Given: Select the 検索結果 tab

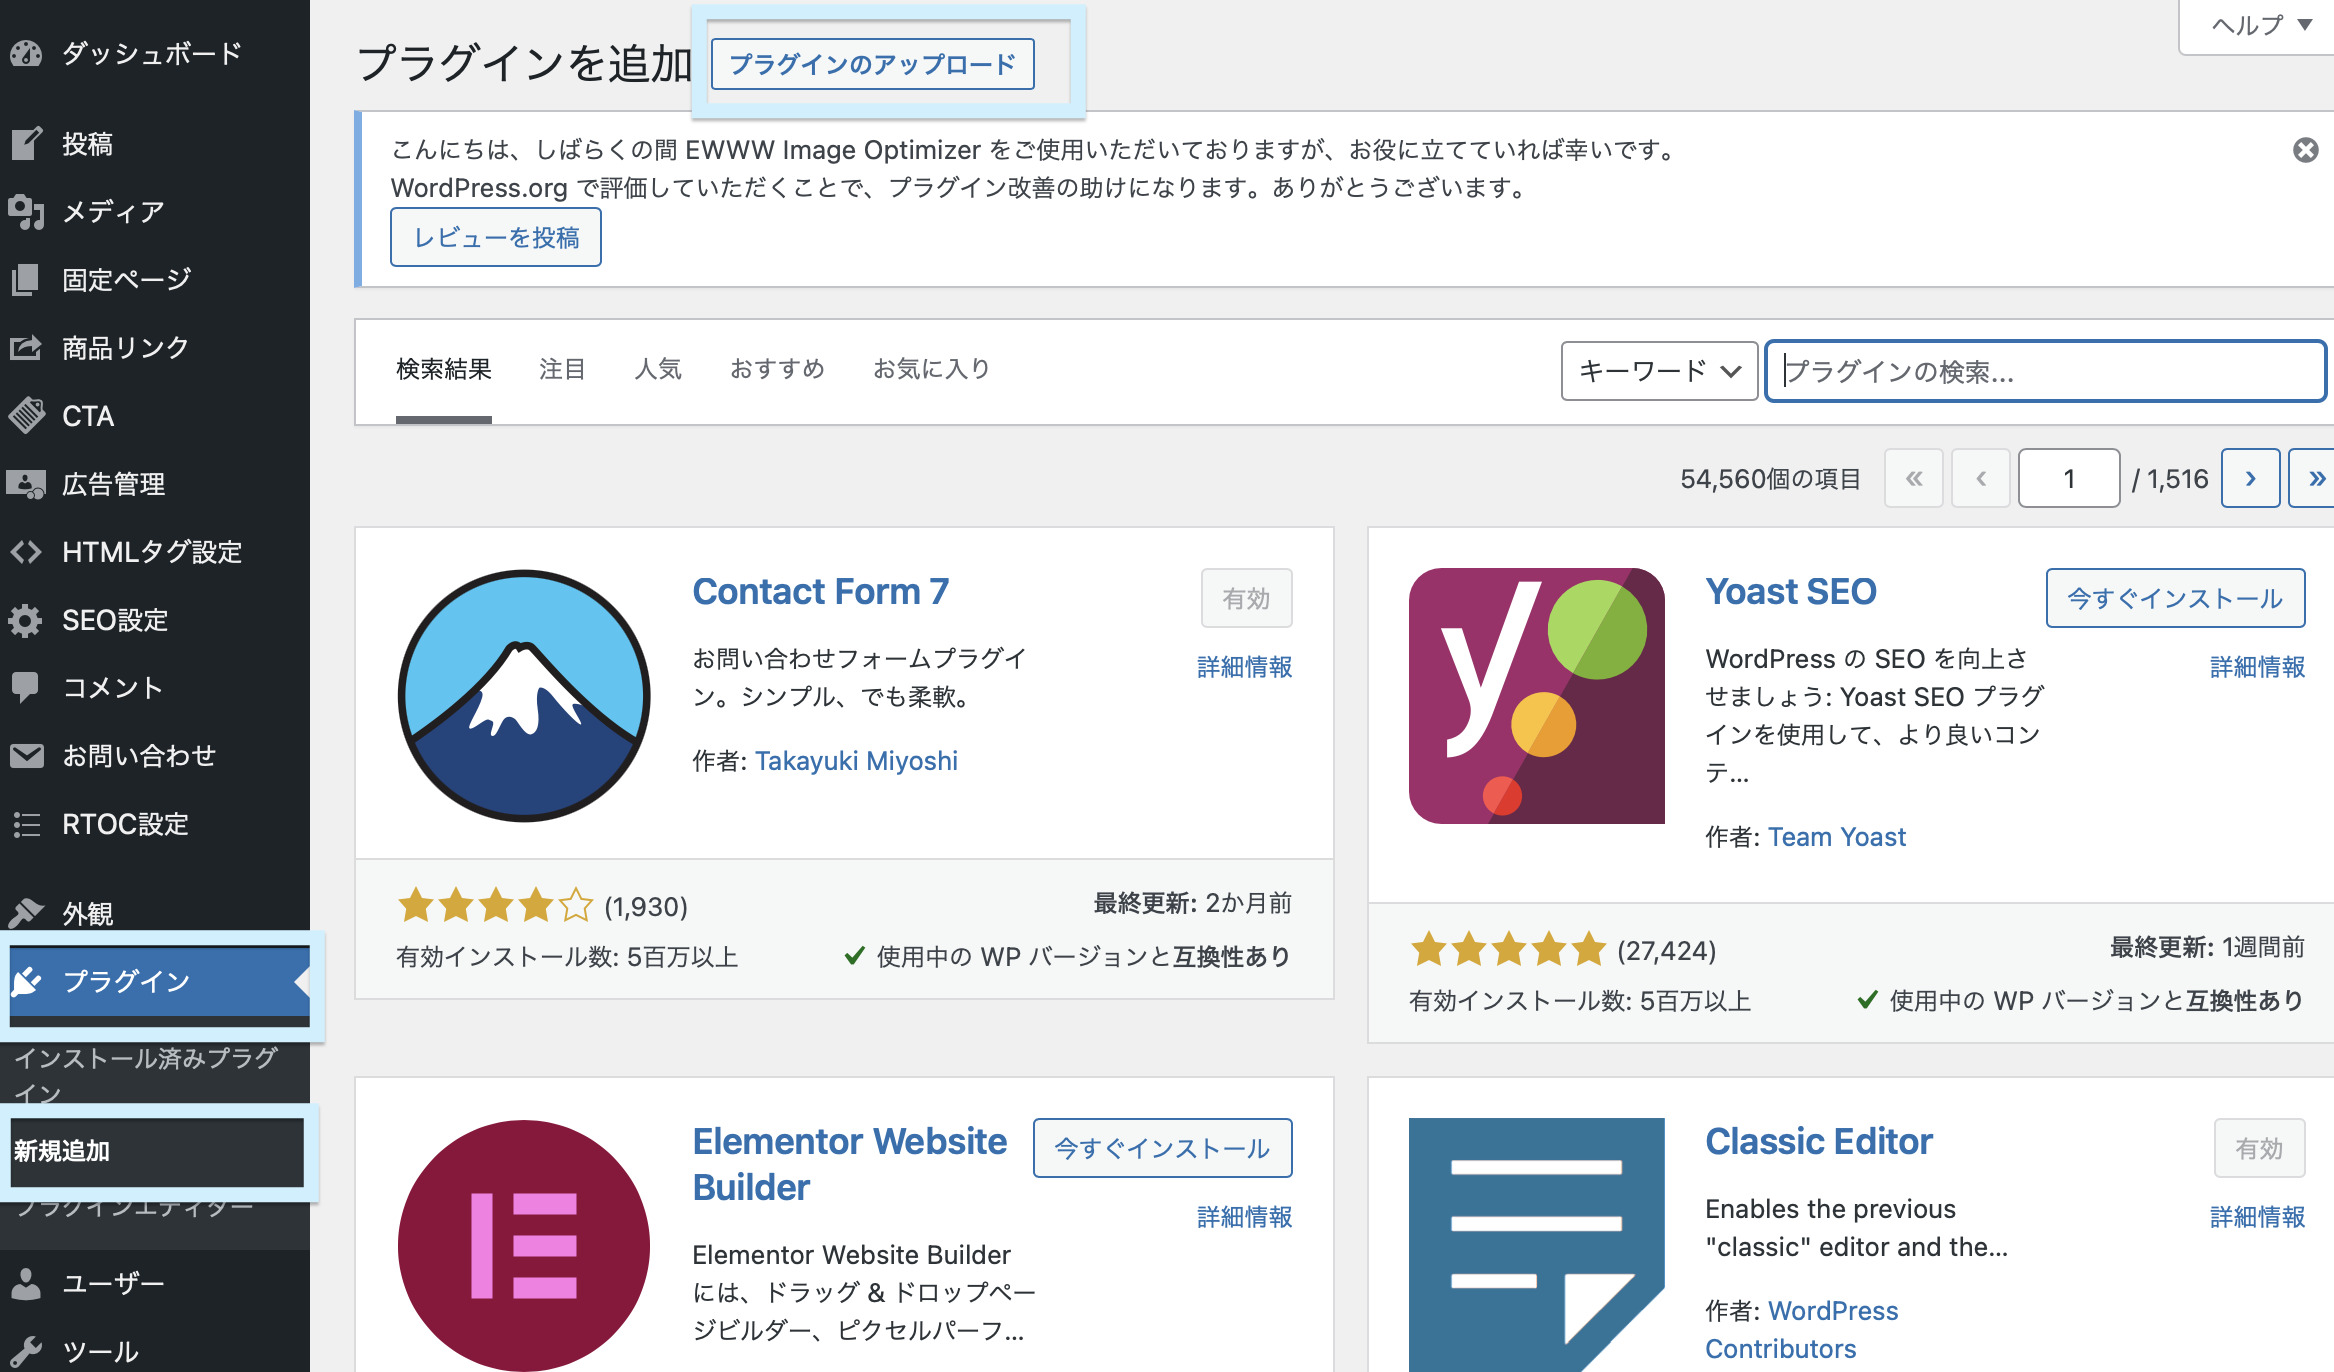Looking at the screenshot, I should [x=444, y=370].
